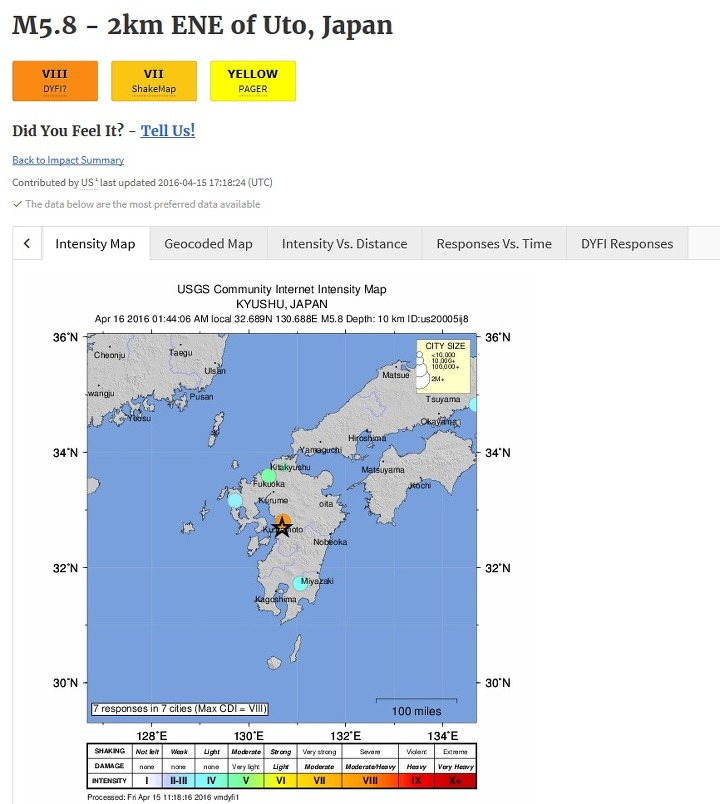This screenshot has width=720, height=804.
Task: Click the small green circle at Kitakyushu
Action: coord(283,467)
